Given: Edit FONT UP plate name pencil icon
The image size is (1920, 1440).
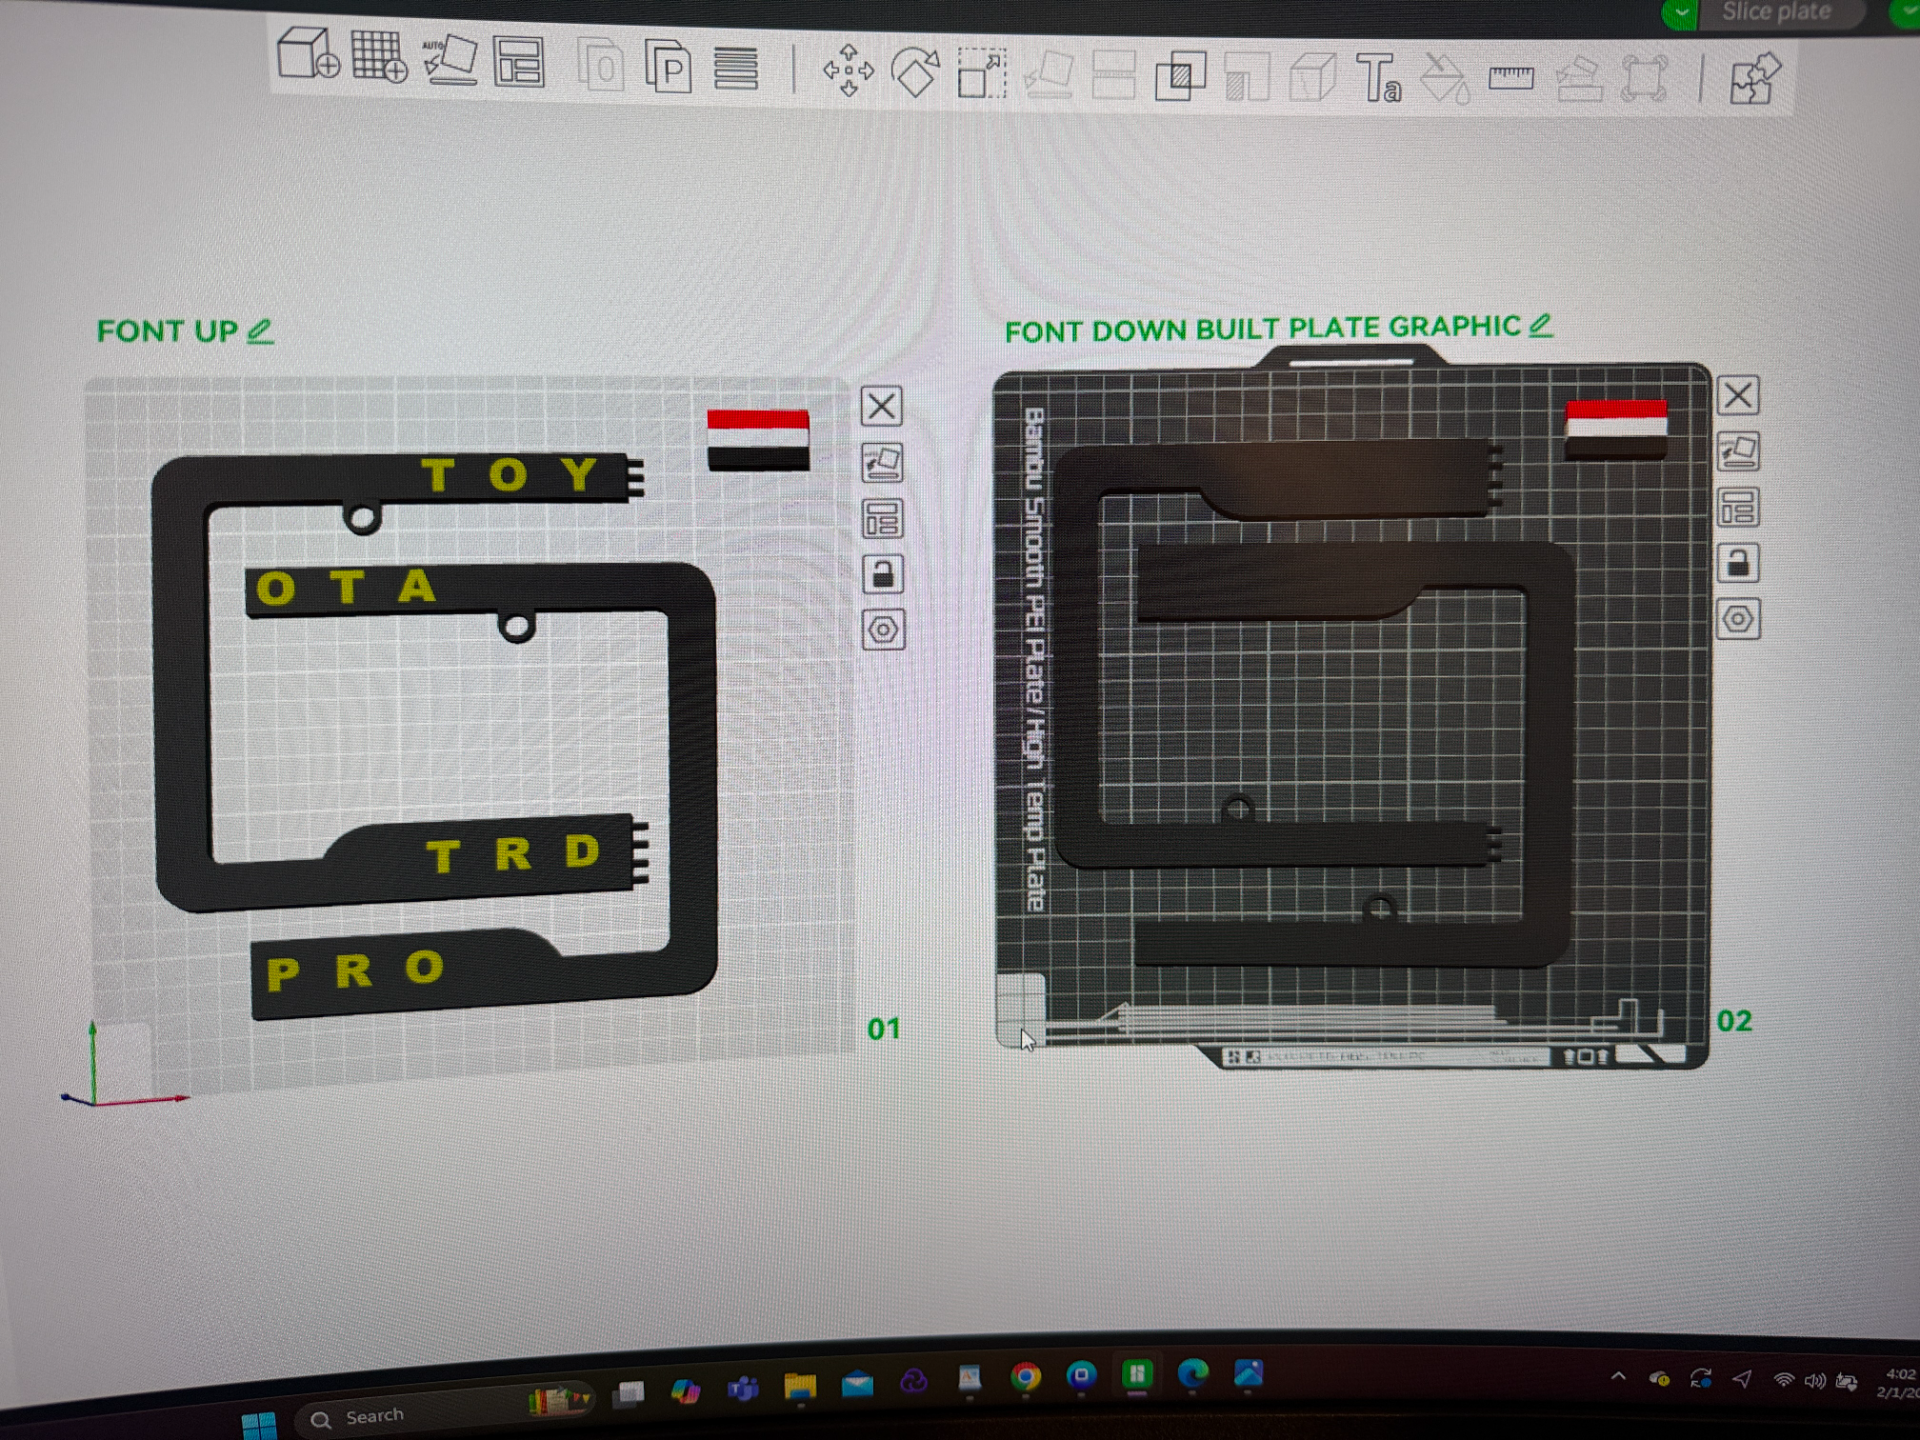Looking at the screenshot, I should tap(260, 331).
